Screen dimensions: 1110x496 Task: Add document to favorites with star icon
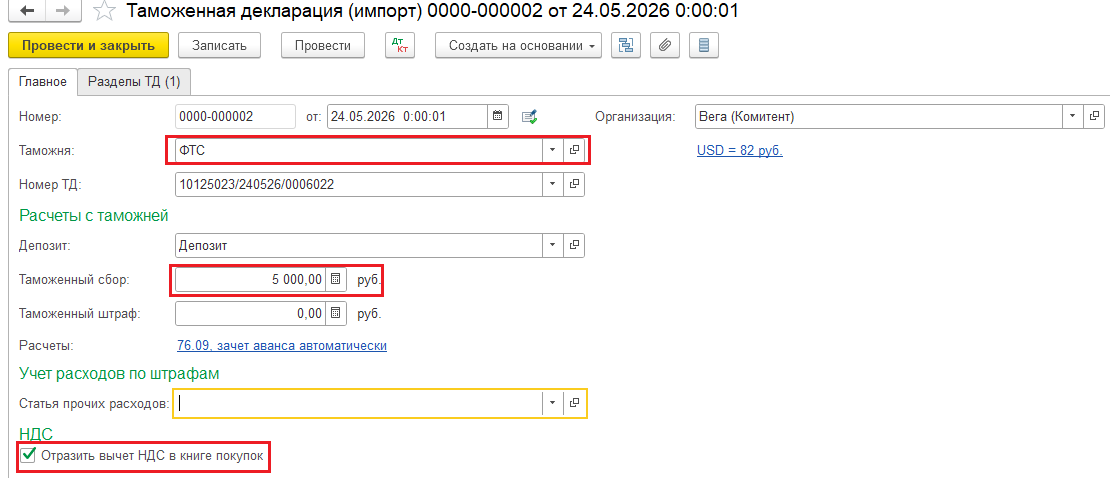(x=104, y=11)
